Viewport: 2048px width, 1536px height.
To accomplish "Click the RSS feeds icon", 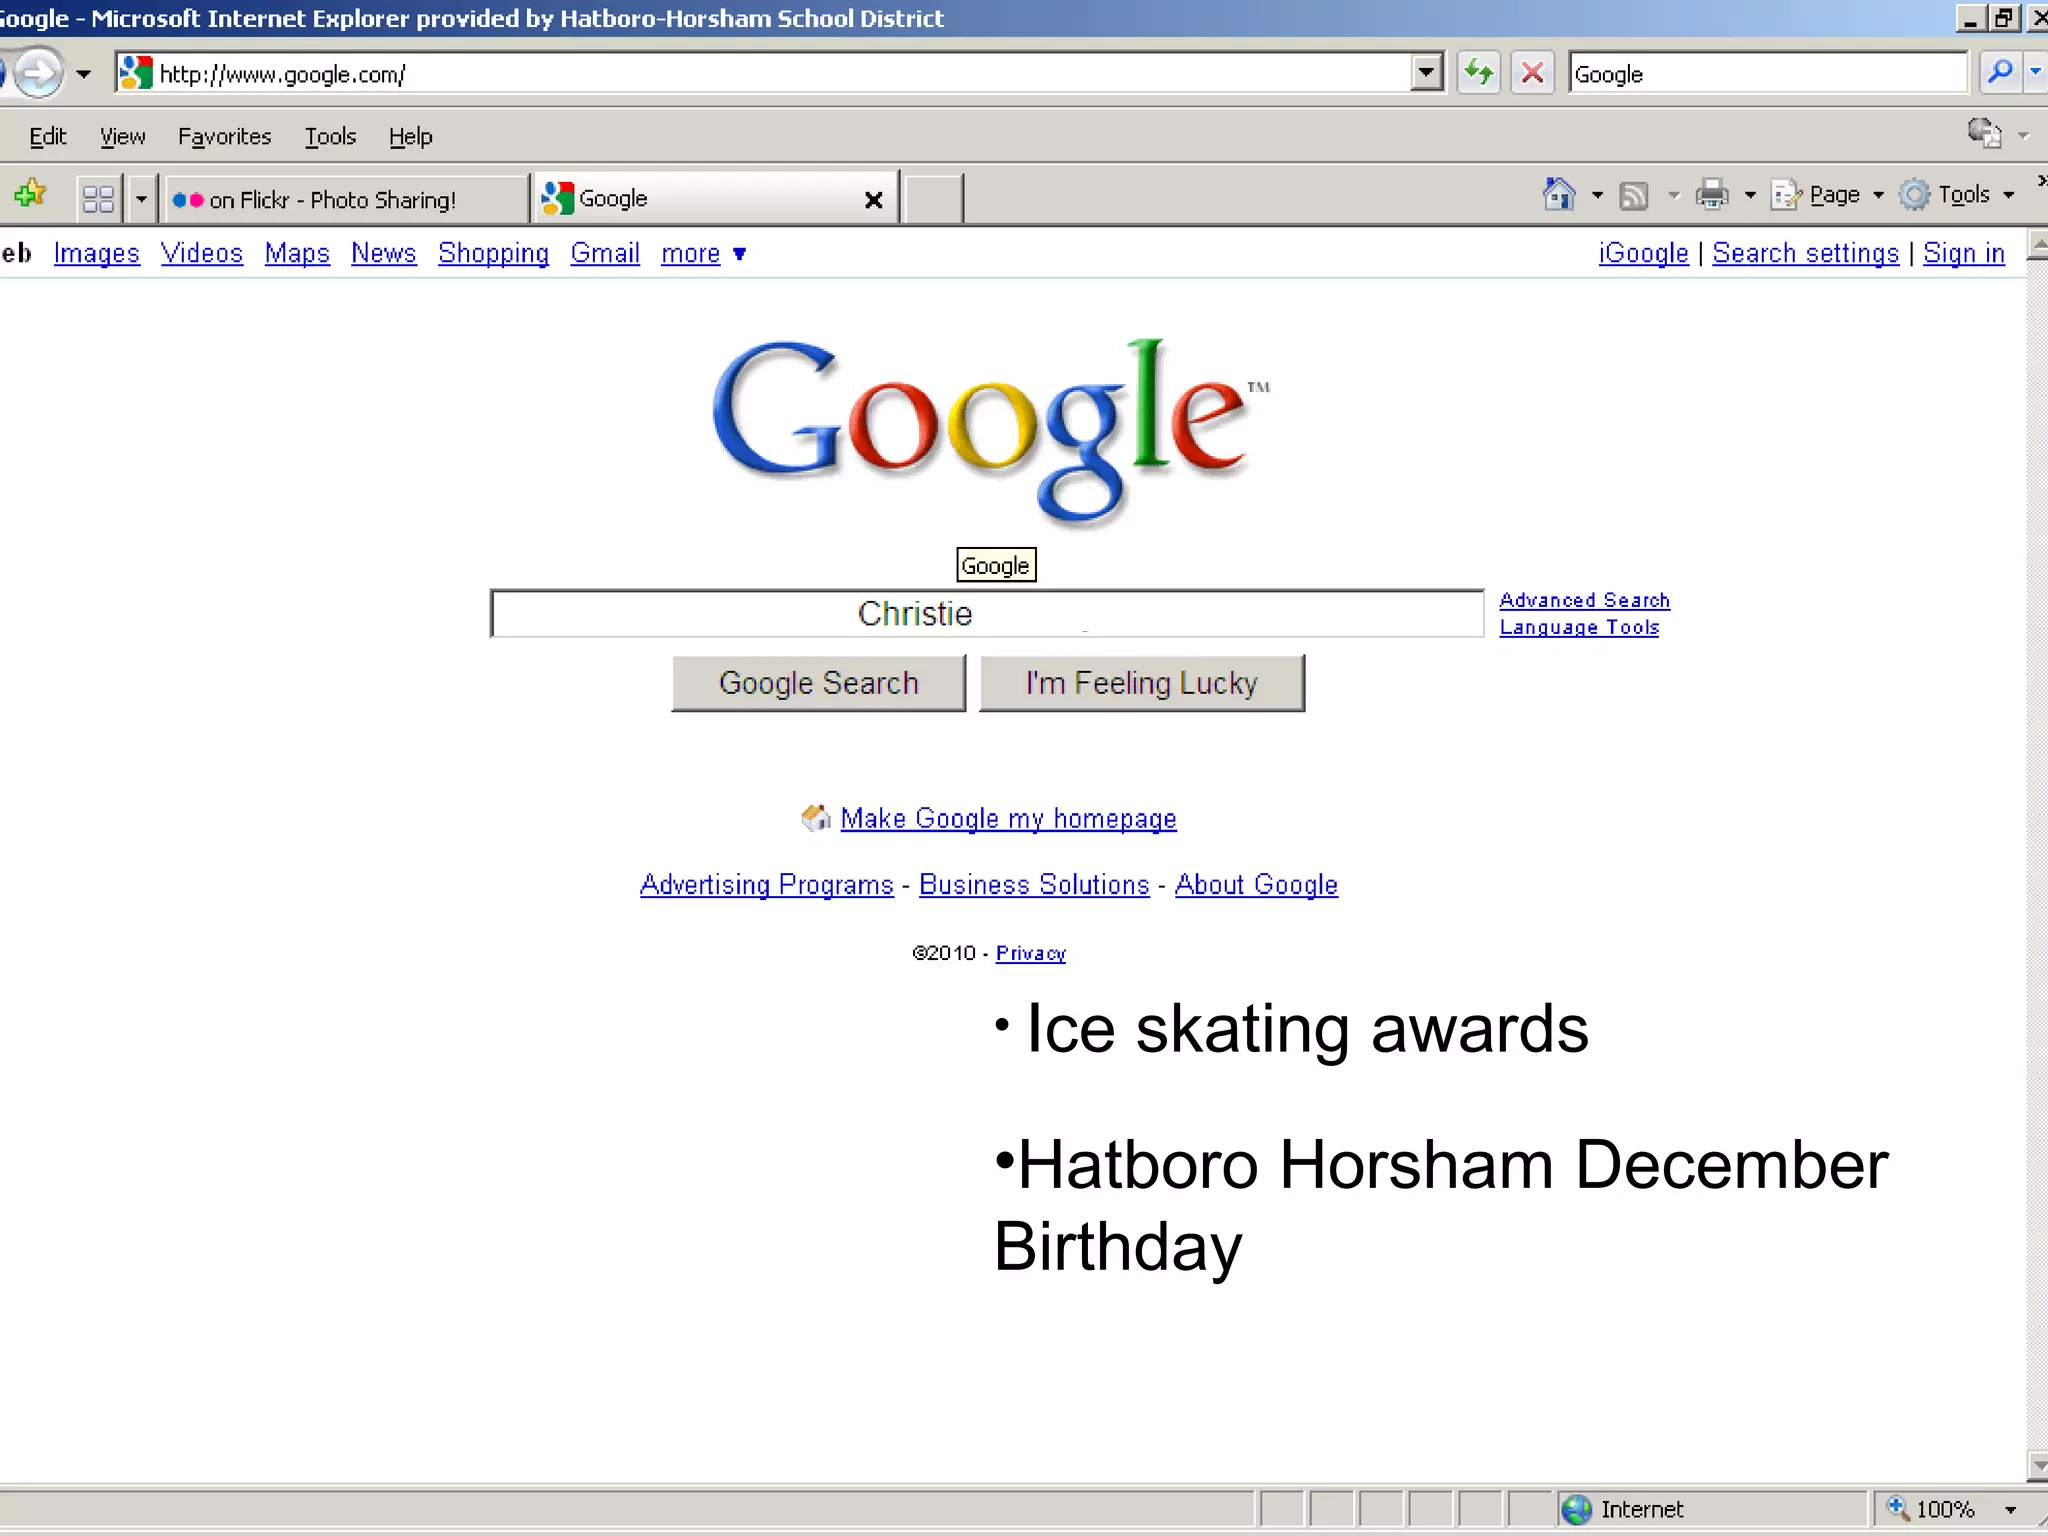I will [1633, 195].
